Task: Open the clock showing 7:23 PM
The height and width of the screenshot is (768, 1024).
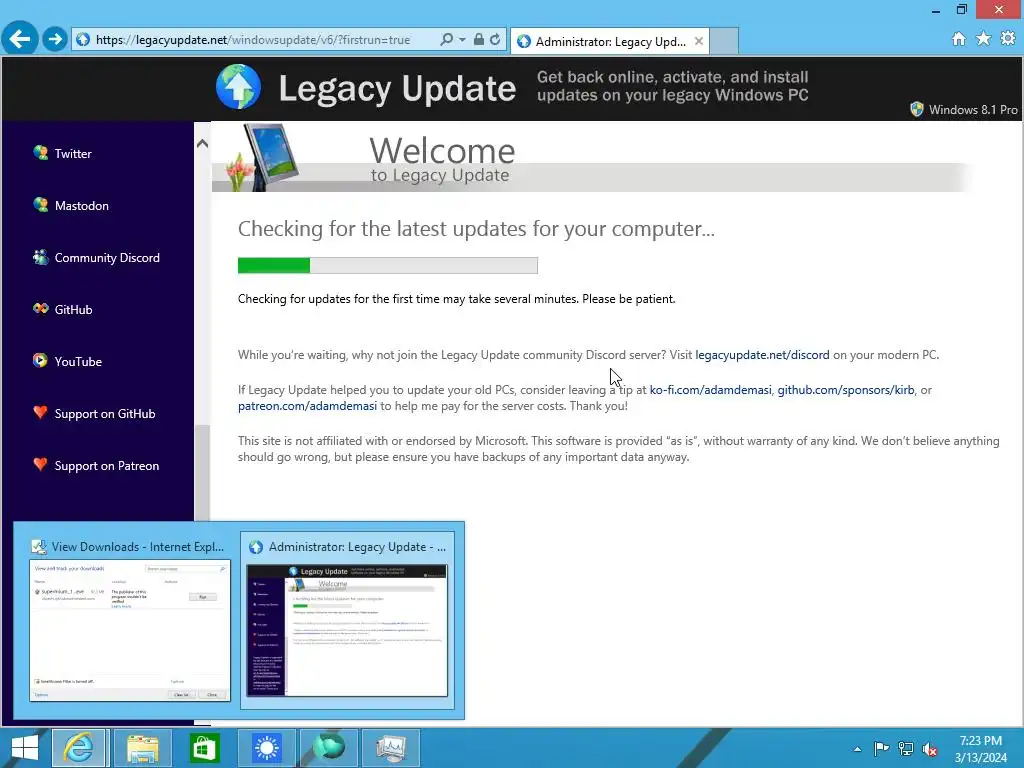Action: 981,749
